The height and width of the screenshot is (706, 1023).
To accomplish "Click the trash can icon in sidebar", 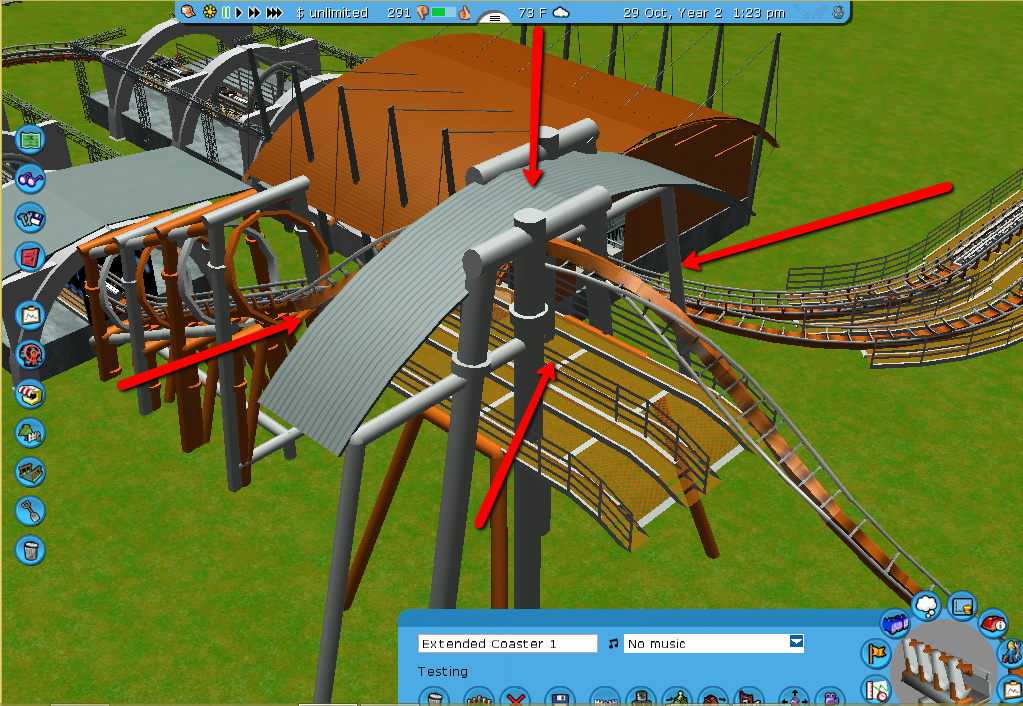I will 31,549.
